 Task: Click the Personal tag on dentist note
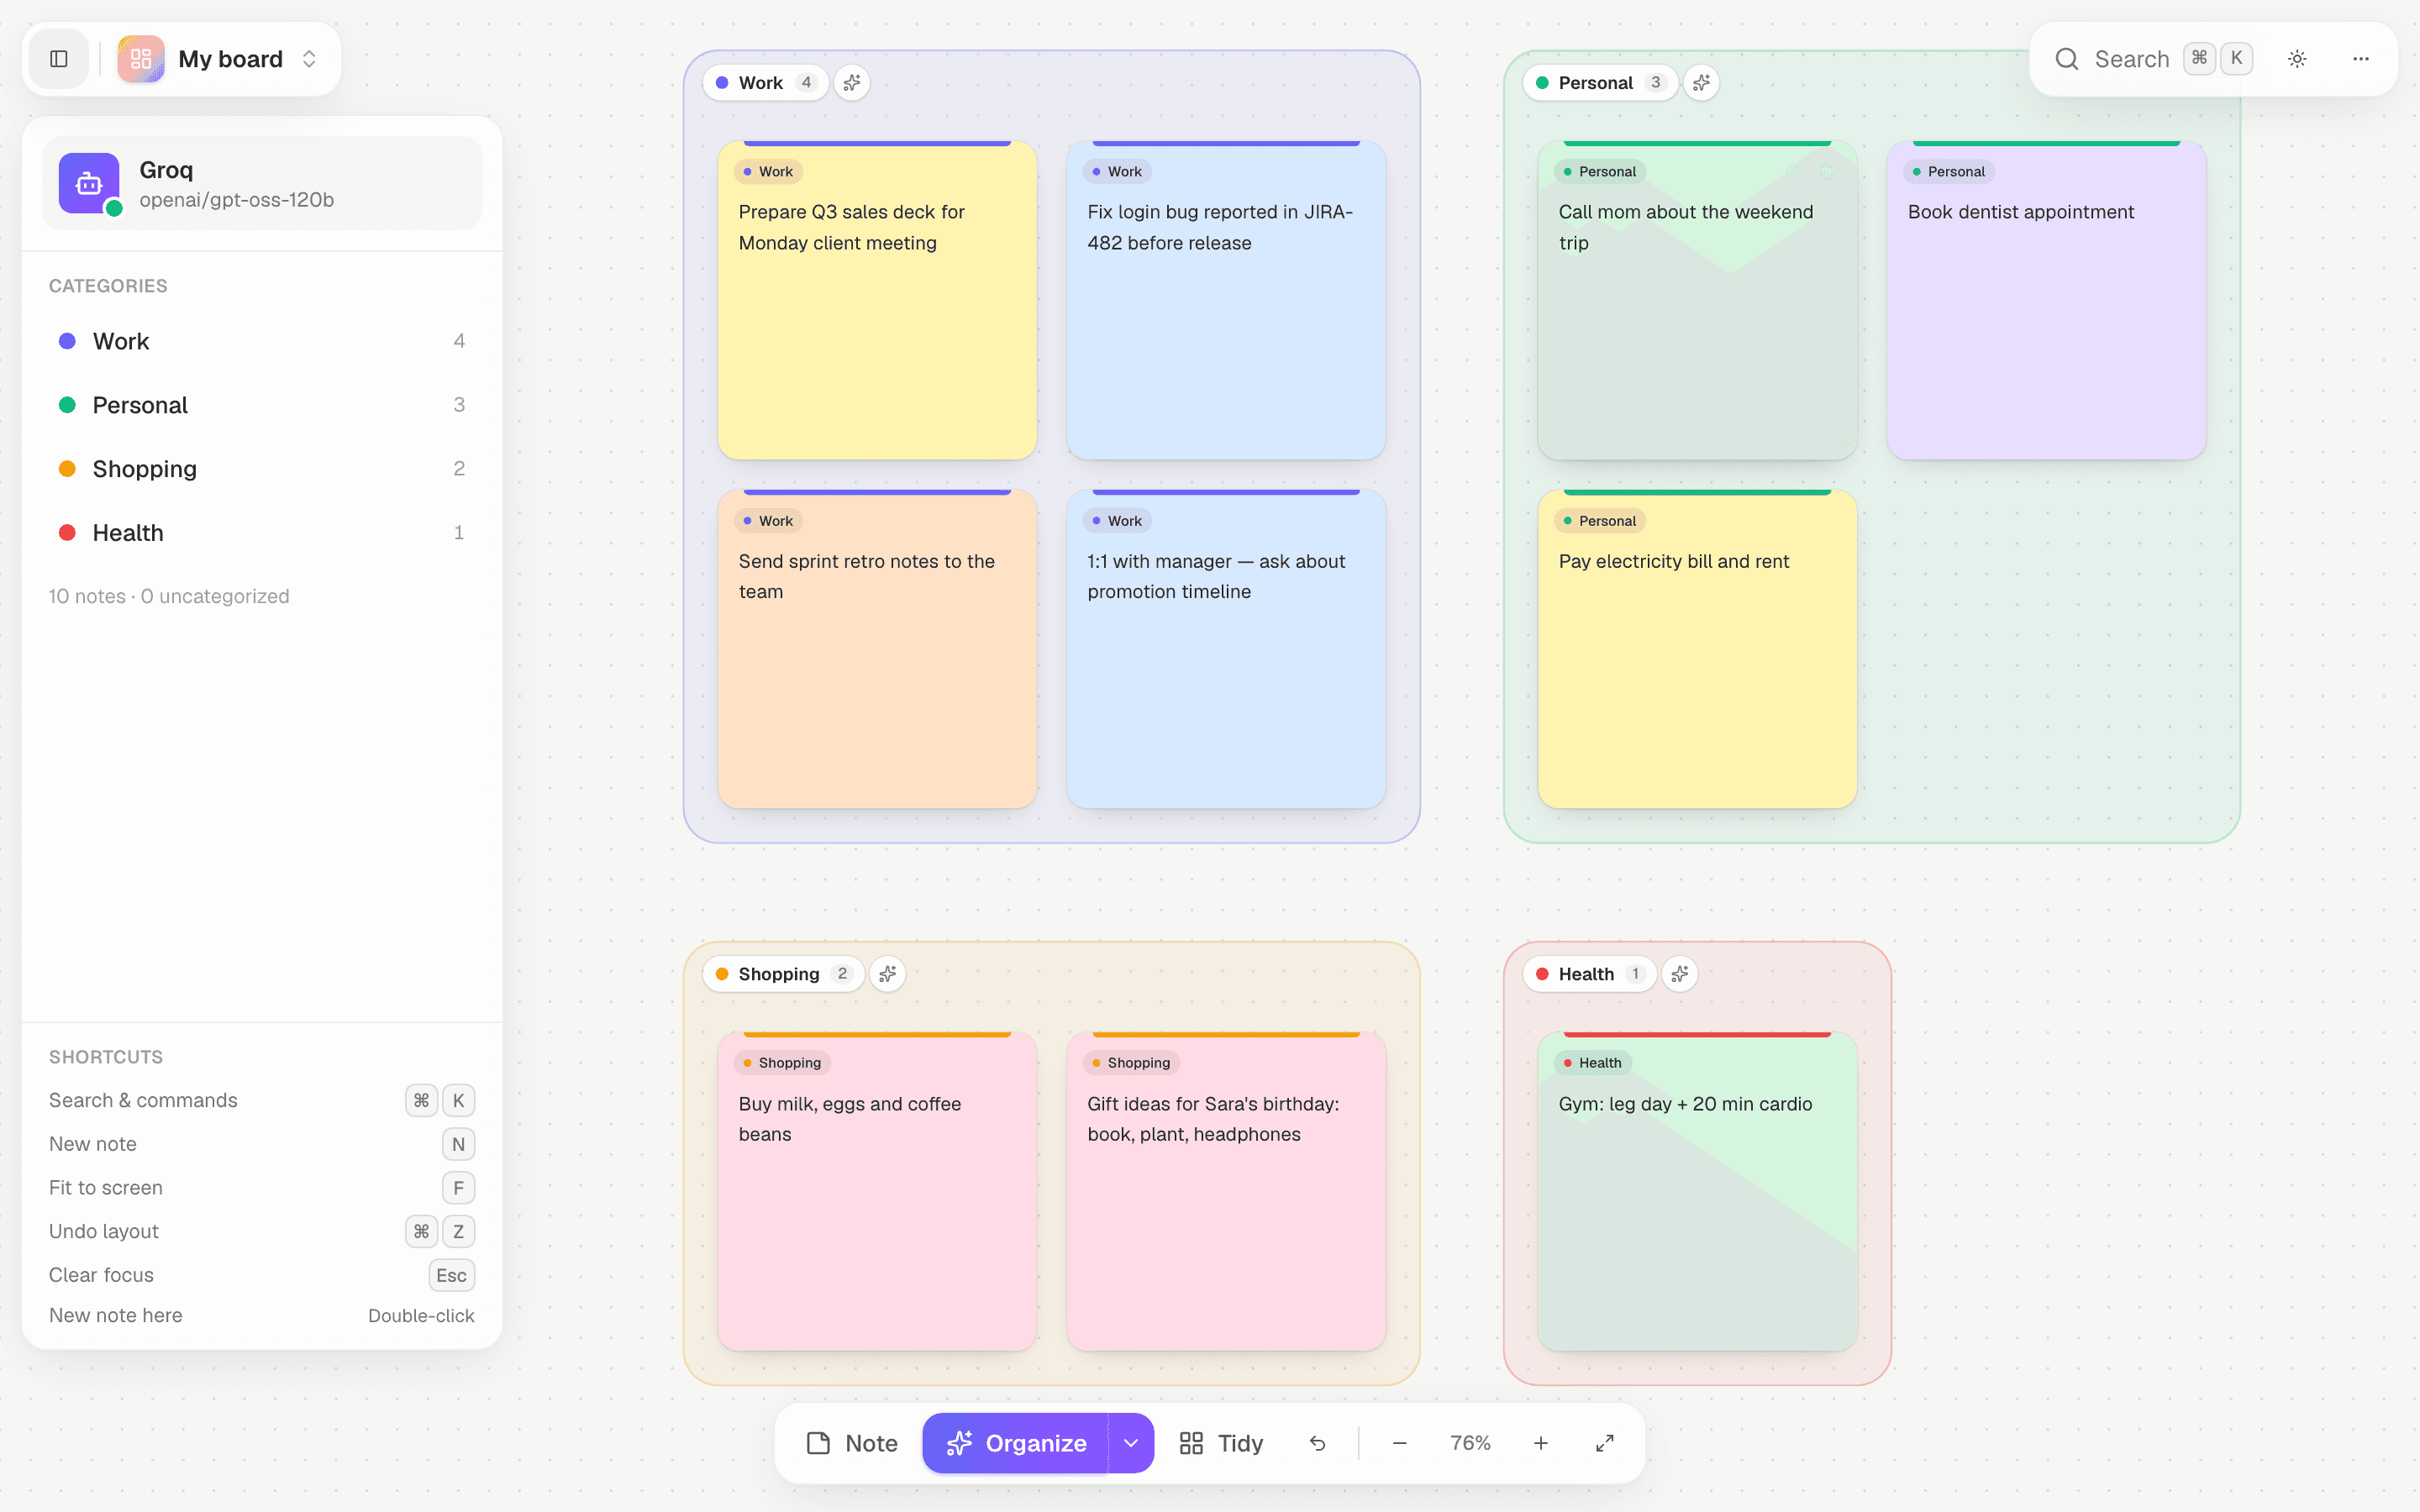(1949, 172)
